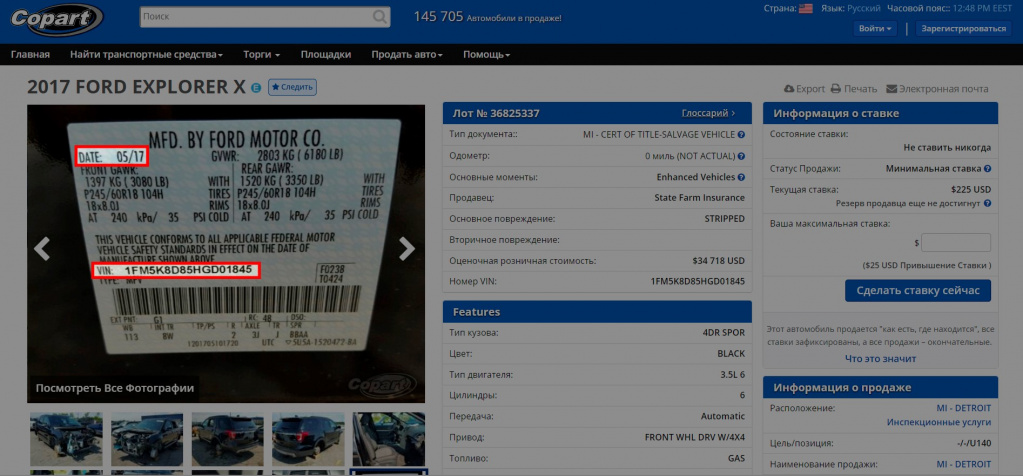The height and width of the screenshot is (476, 1023).
Task: Click the main VIN label photo
Action: click(x=226, y=254)
